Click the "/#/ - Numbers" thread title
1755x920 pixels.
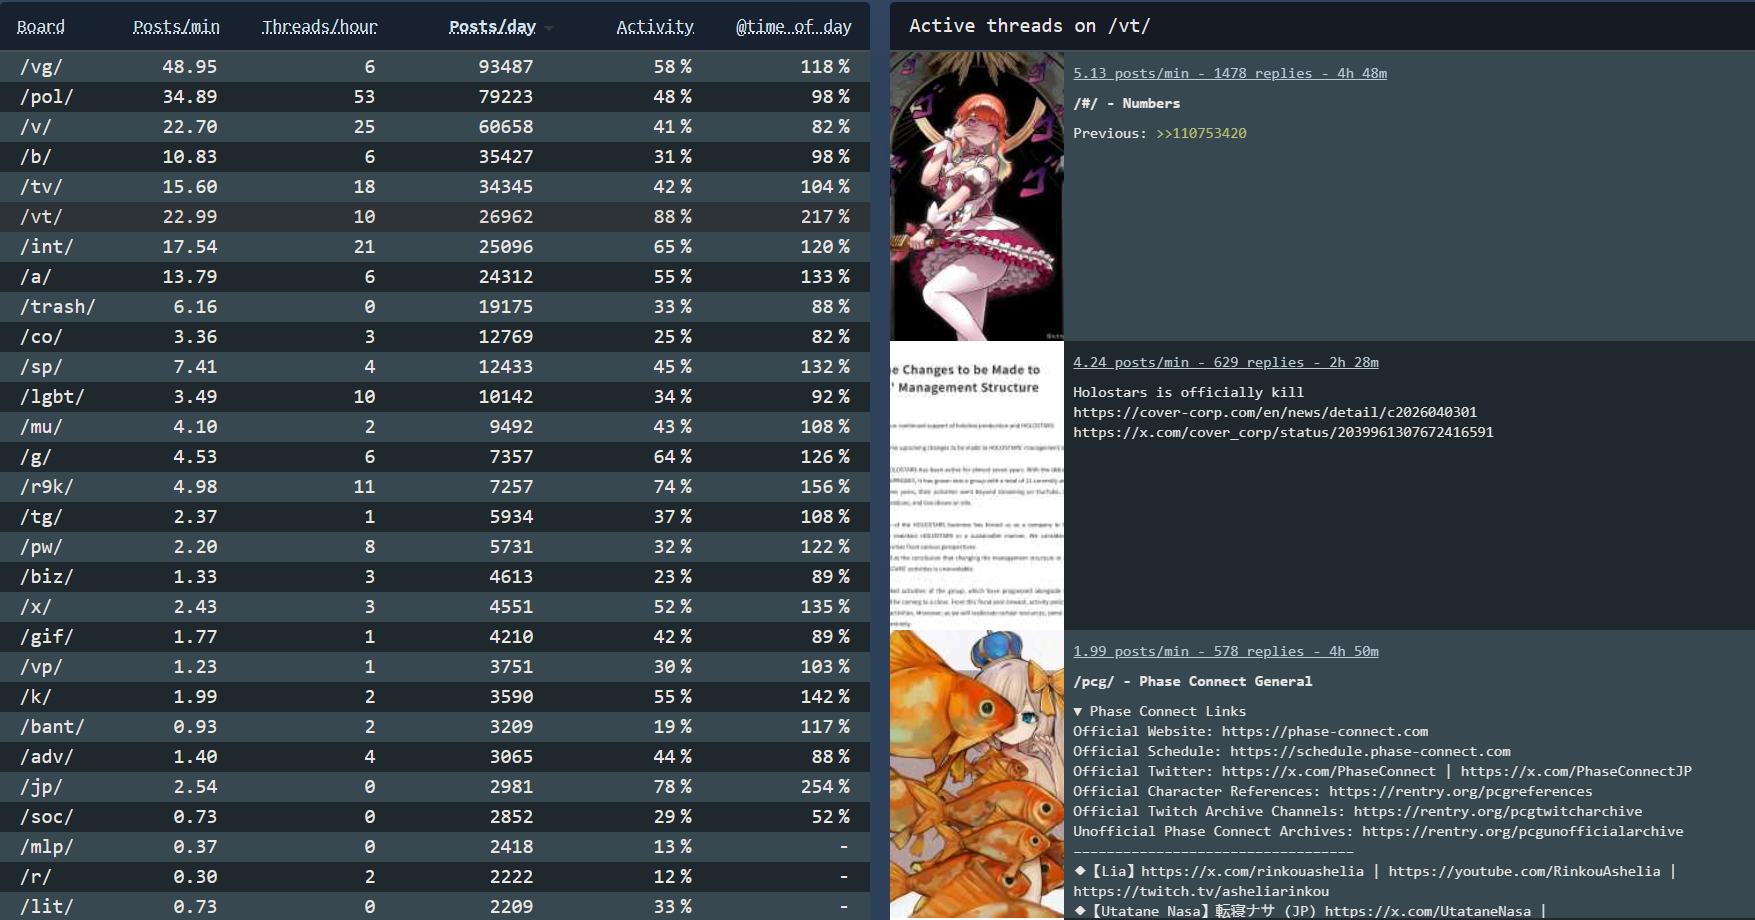point(1127,103)
